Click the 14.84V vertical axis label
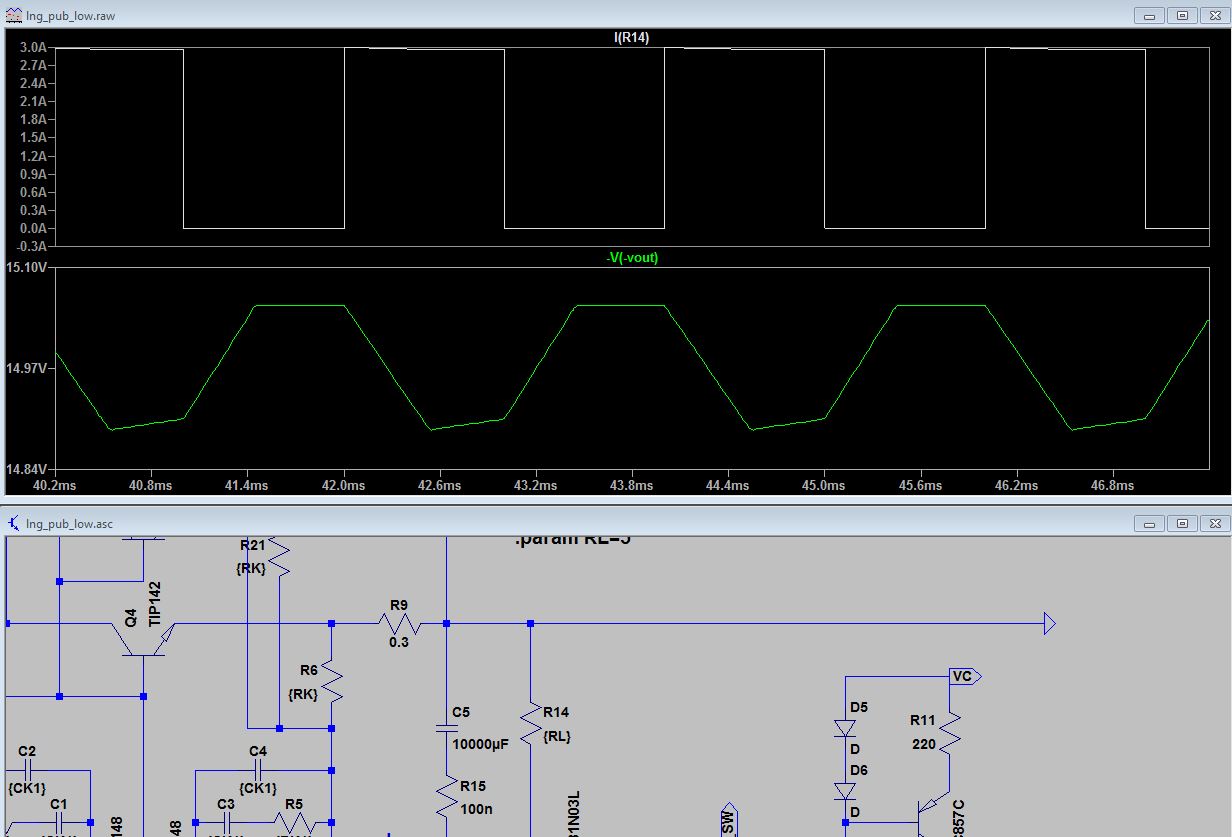Screen dimensions: 1232x837 [x=25, y=468]
